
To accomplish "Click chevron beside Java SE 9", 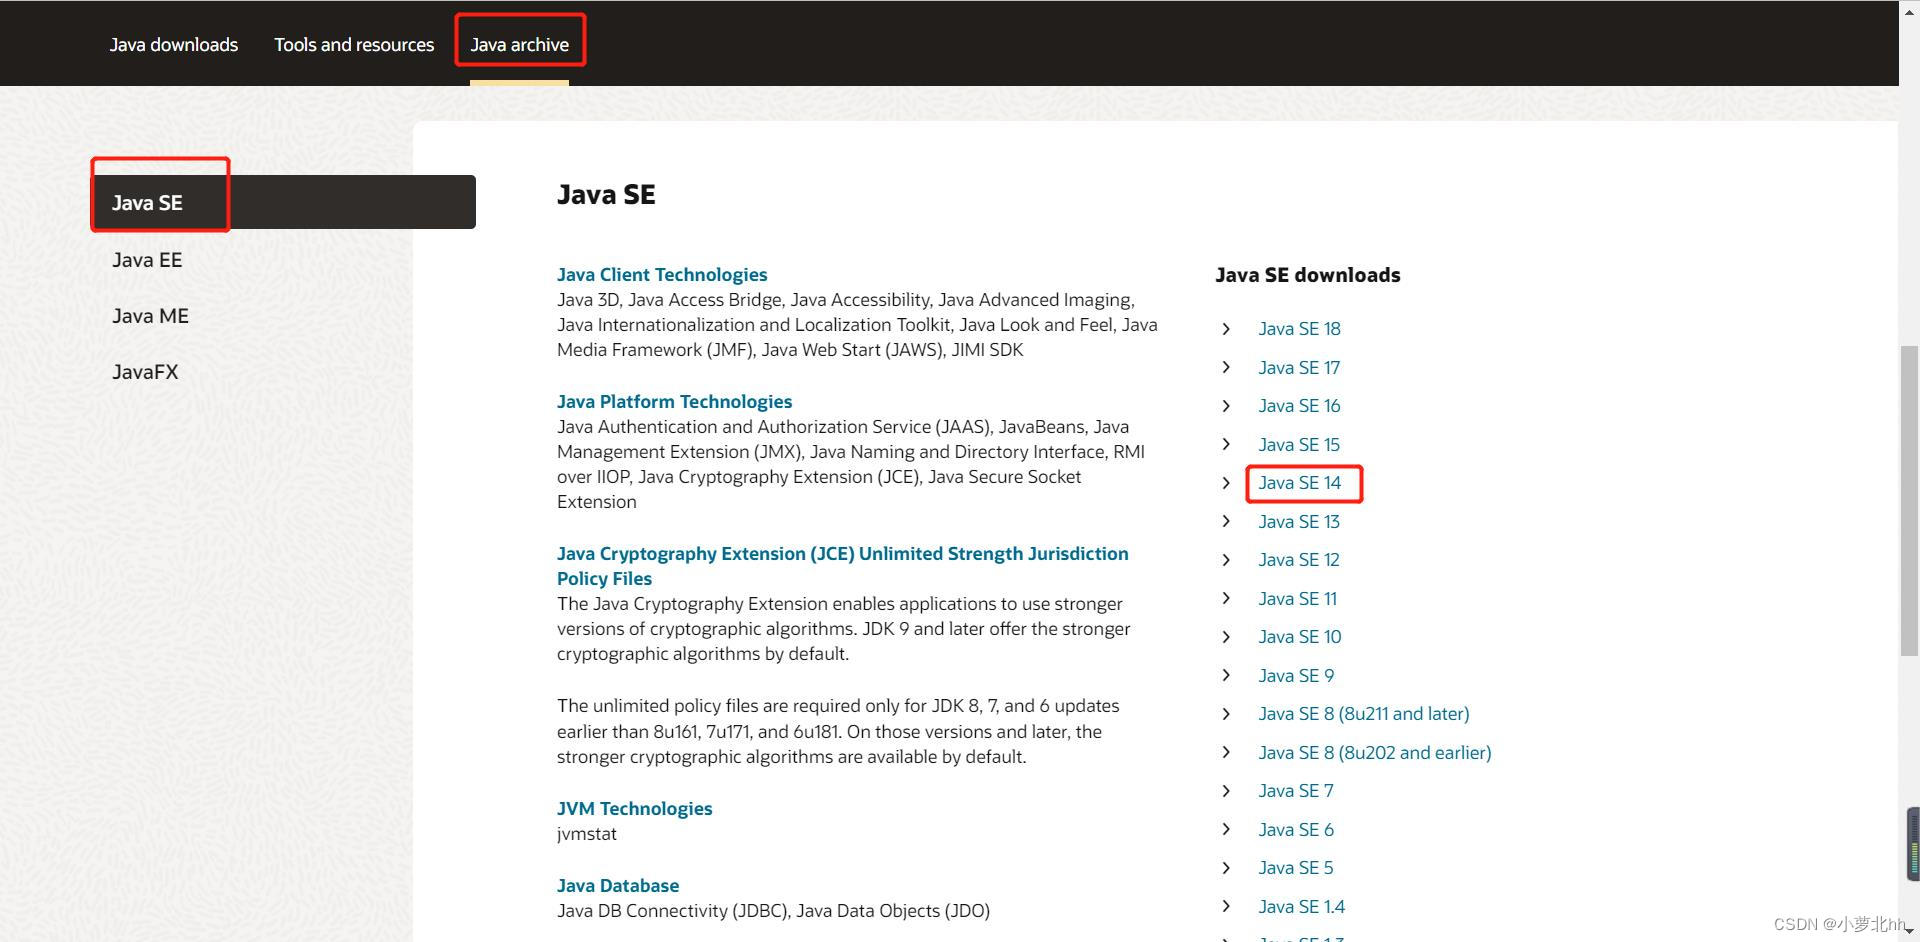I will (x=1226, y=675).
